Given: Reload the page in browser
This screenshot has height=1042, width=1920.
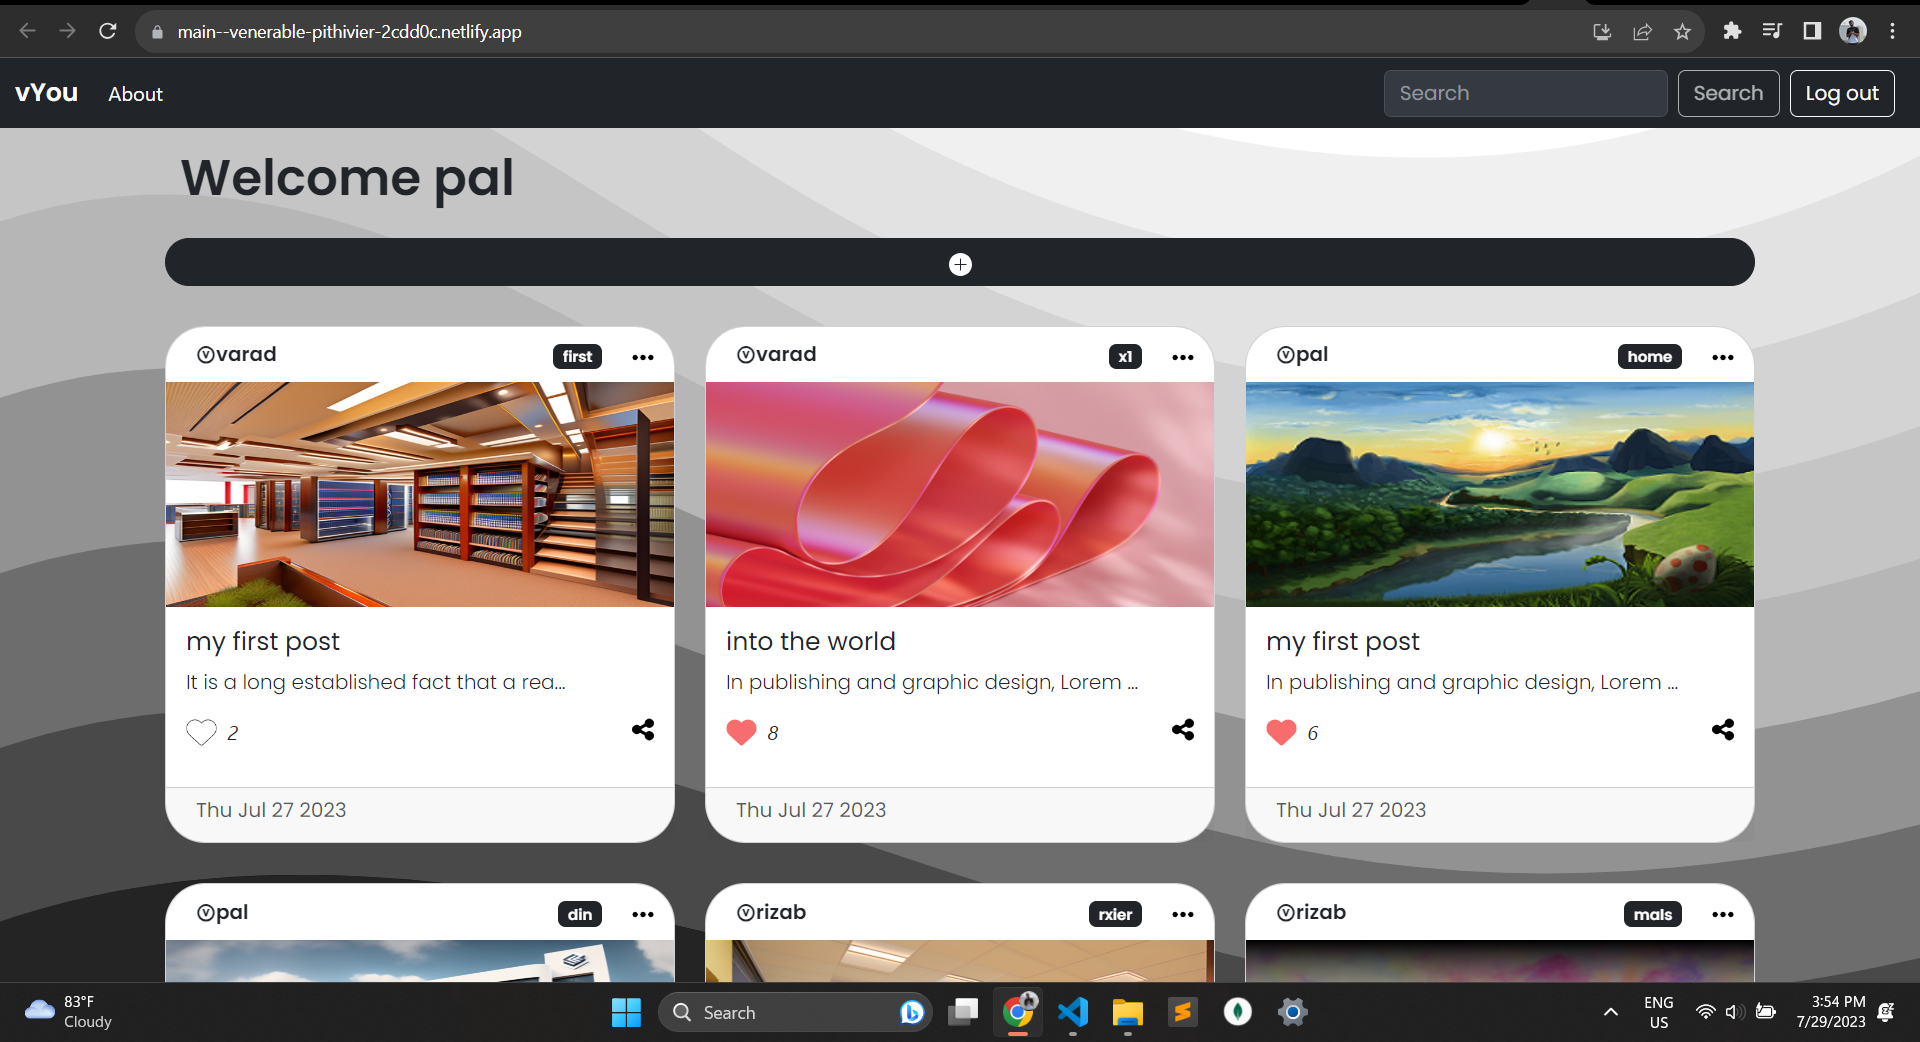Looking at the screenshot, I should pos(108,31).
